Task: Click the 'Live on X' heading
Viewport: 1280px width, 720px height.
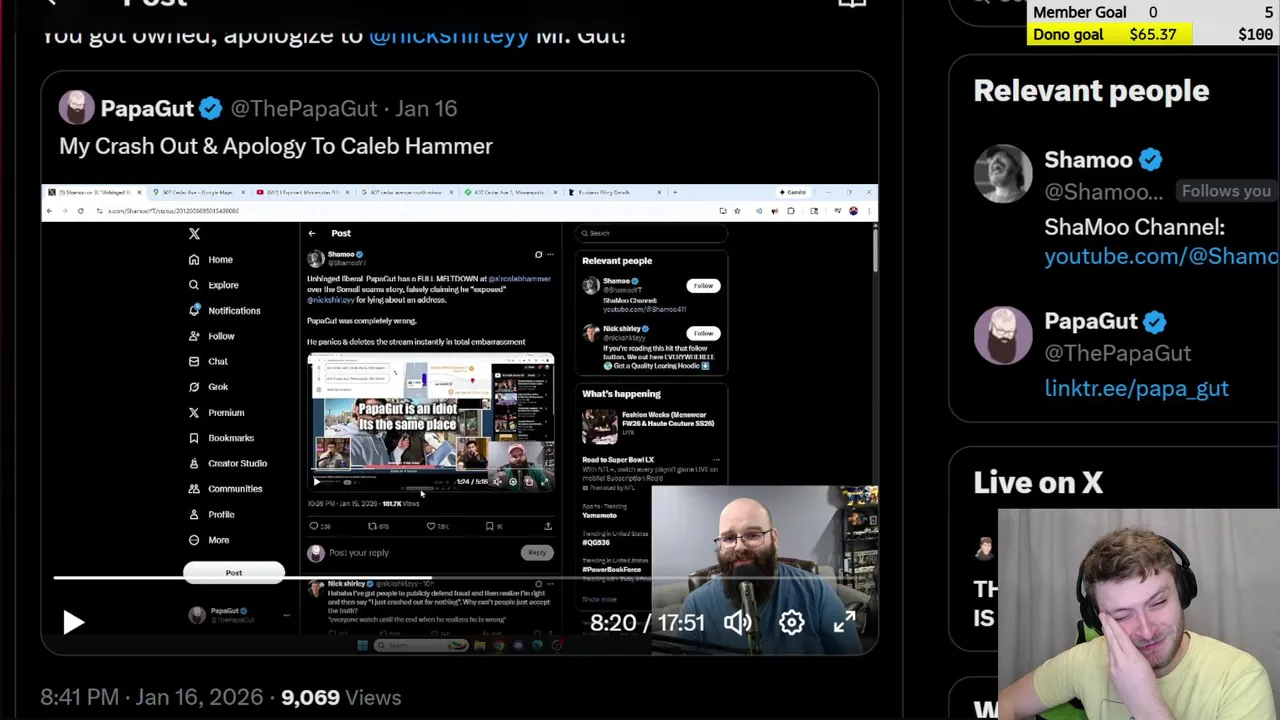Action: [1038, 483]
